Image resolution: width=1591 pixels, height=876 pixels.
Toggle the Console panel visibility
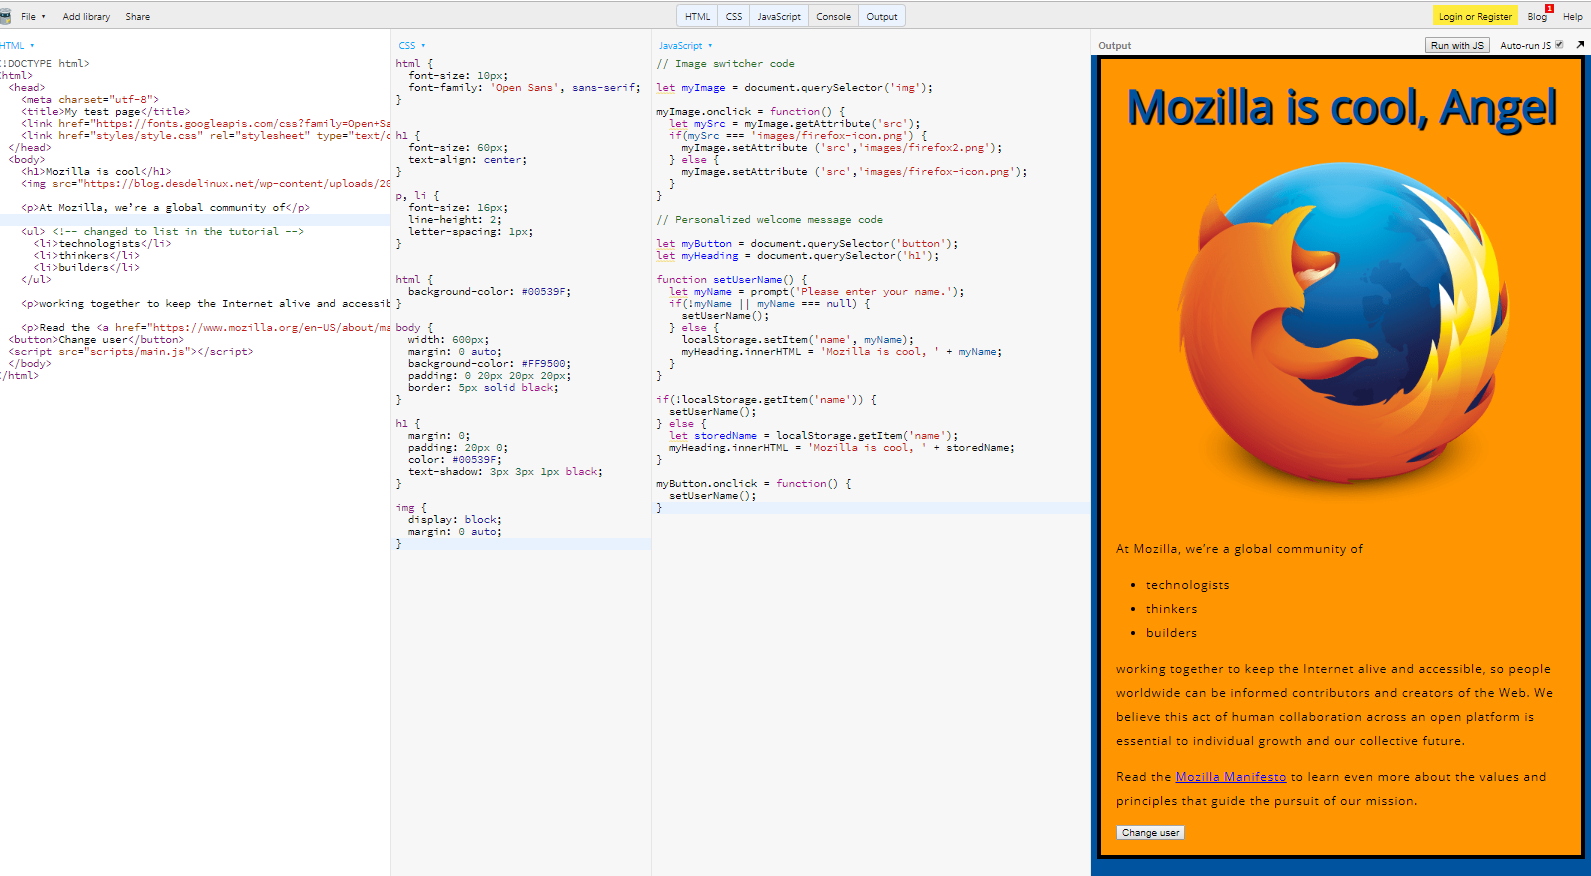pos(833,16)
